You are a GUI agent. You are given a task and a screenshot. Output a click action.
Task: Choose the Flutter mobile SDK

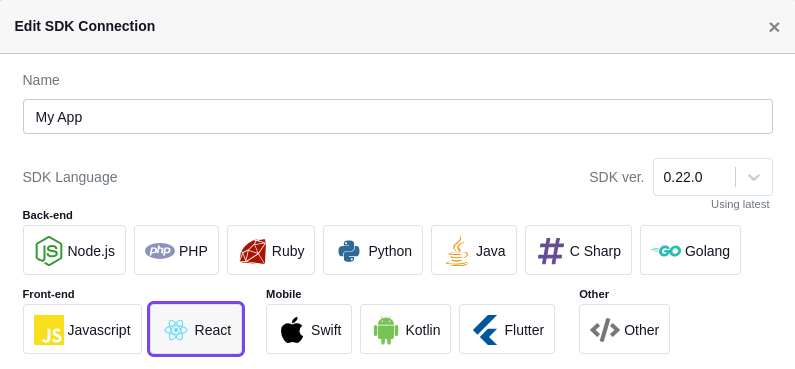click(x=507, y=329)
